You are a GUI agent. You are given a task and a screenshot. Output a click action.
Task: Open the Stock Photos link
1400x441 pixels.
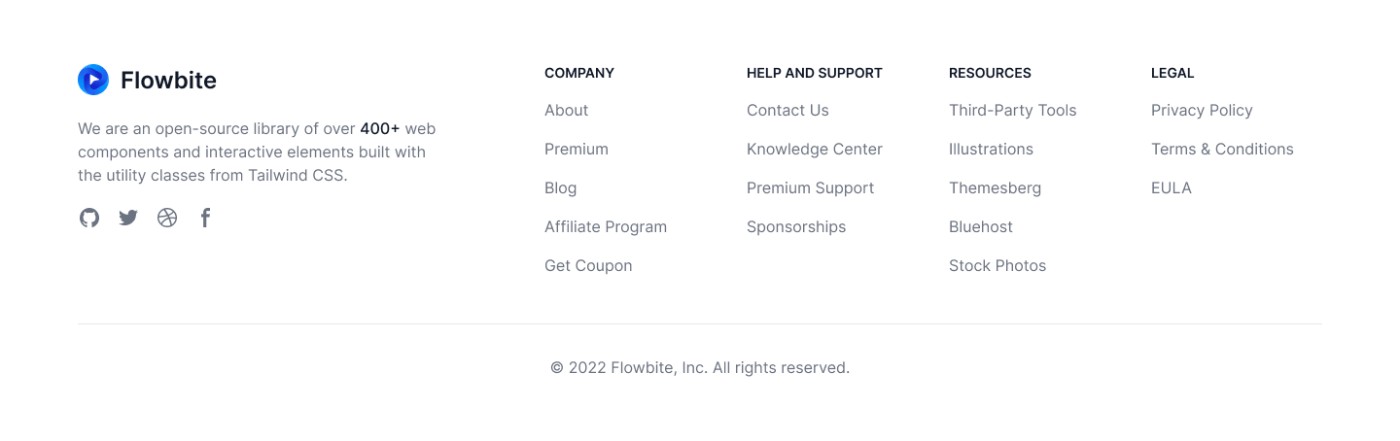click(997, 266)
